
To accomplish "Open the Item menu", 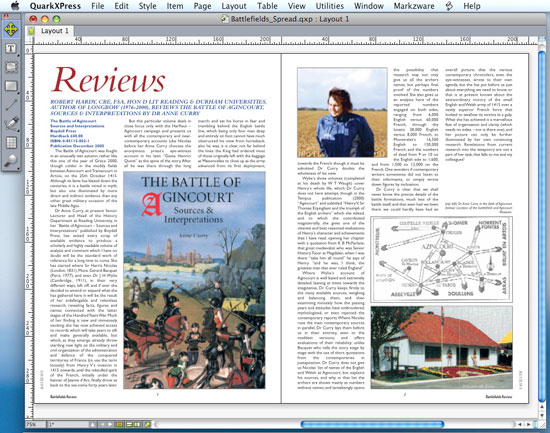I will [175, 6].
